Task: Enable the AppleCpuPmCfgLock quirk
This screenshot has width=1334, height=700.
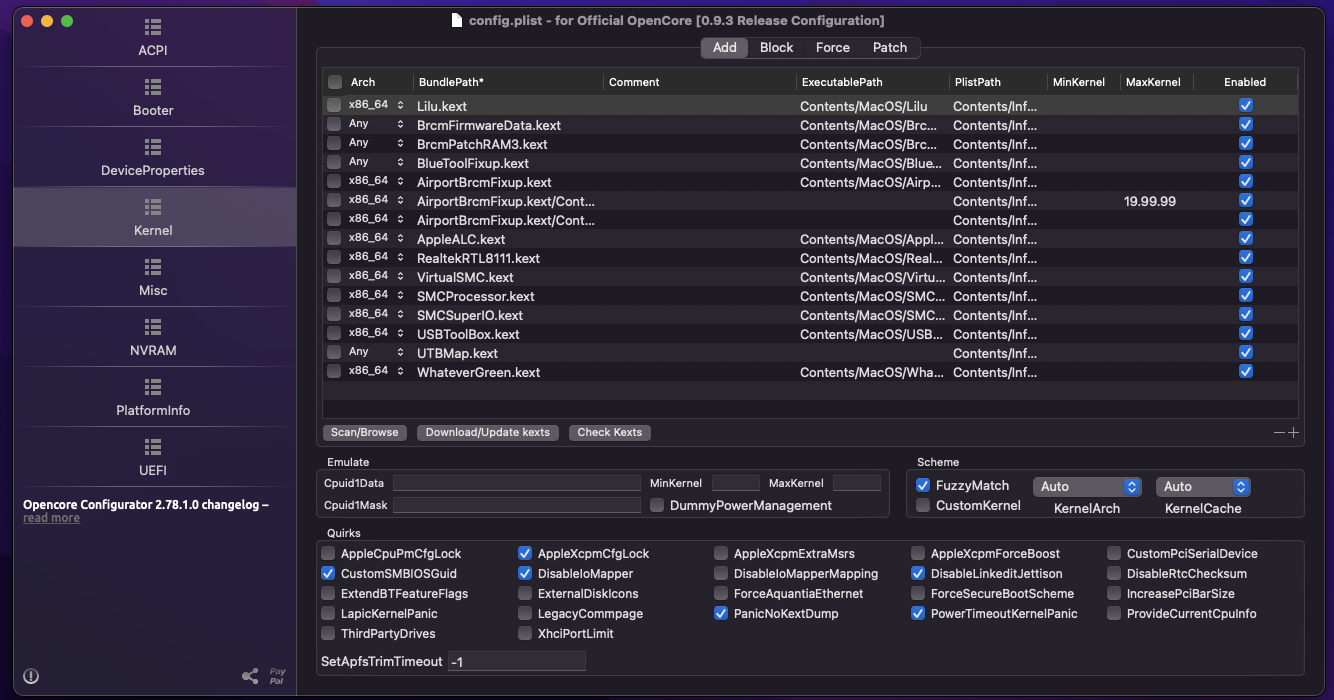Action: (x=329, y=554)
